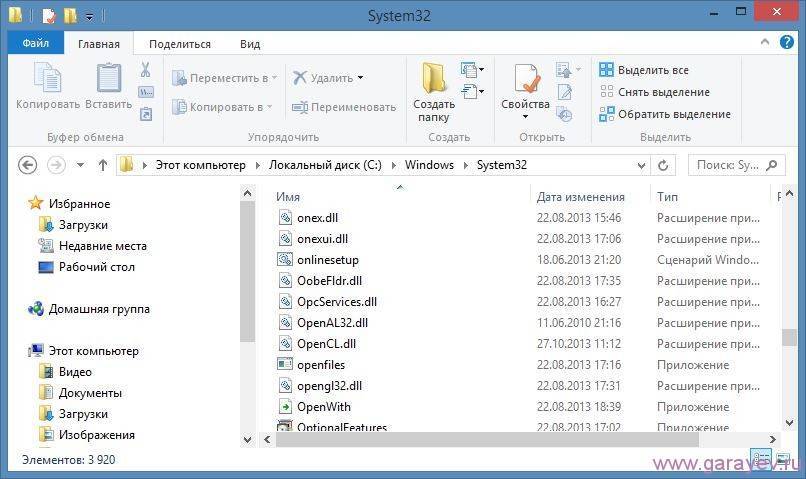Click the Переименовать (Rename) button
806x479 pixels.
coord(344,107)
